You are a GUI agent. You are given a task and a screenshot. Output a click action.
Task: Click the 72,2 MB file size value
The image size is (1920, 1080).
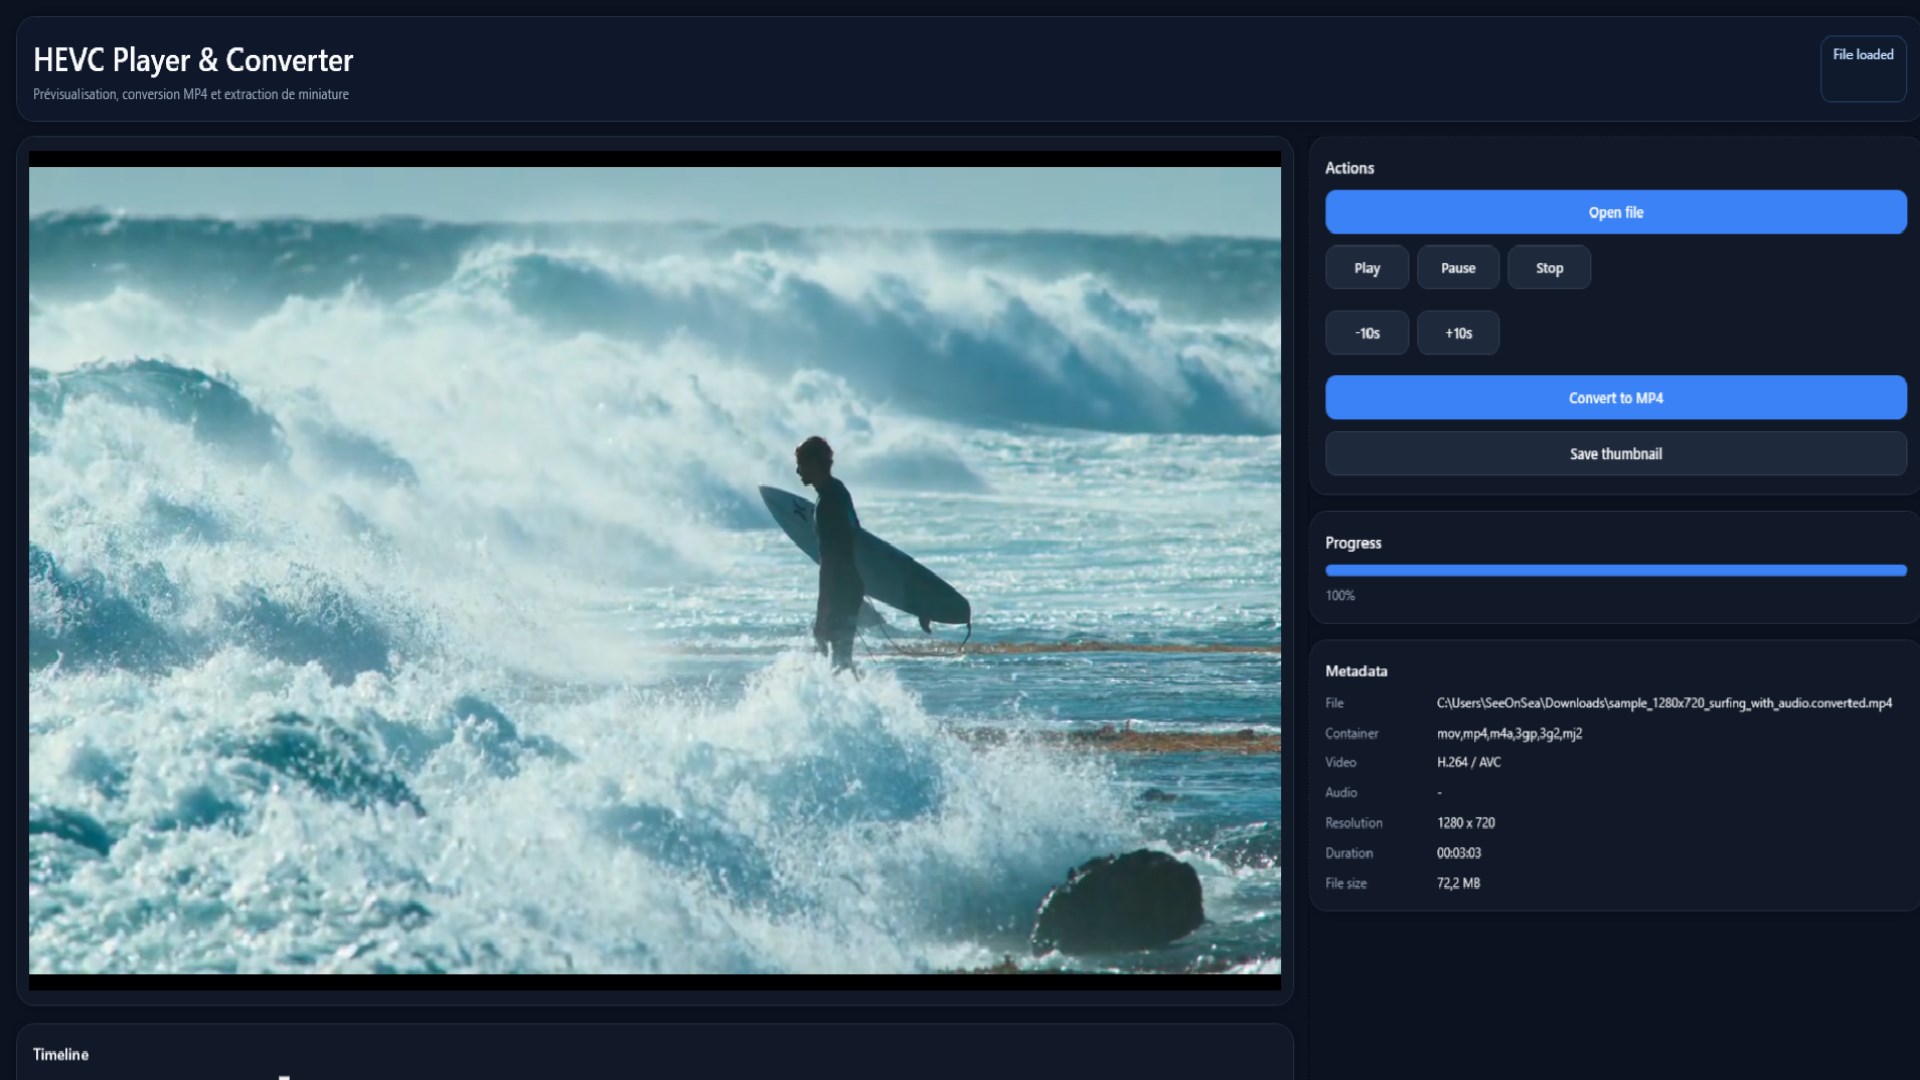pyautogui.click(x=1458, y=883)
